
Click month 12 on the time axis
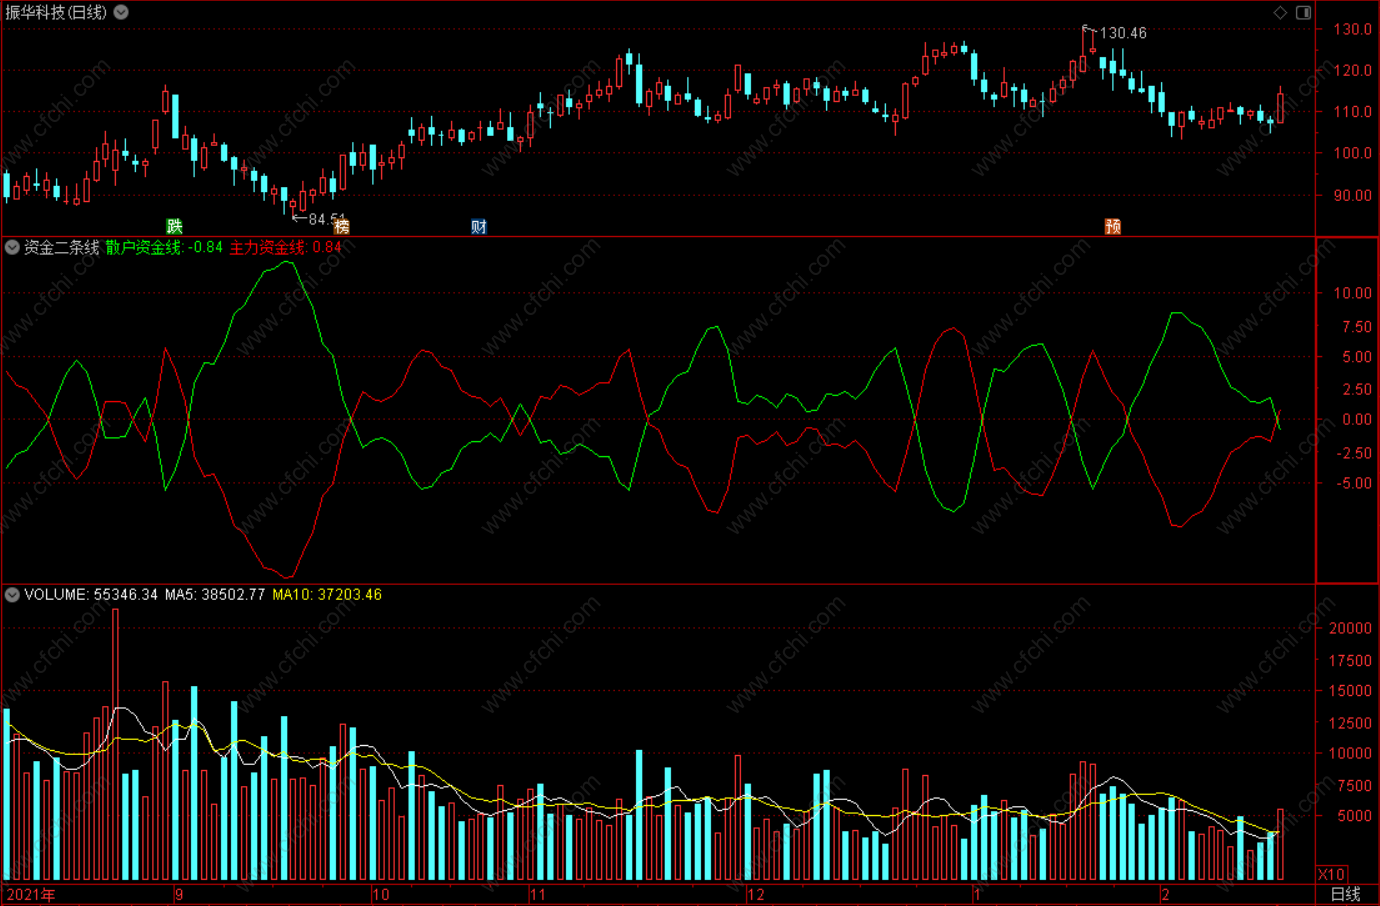756,894
